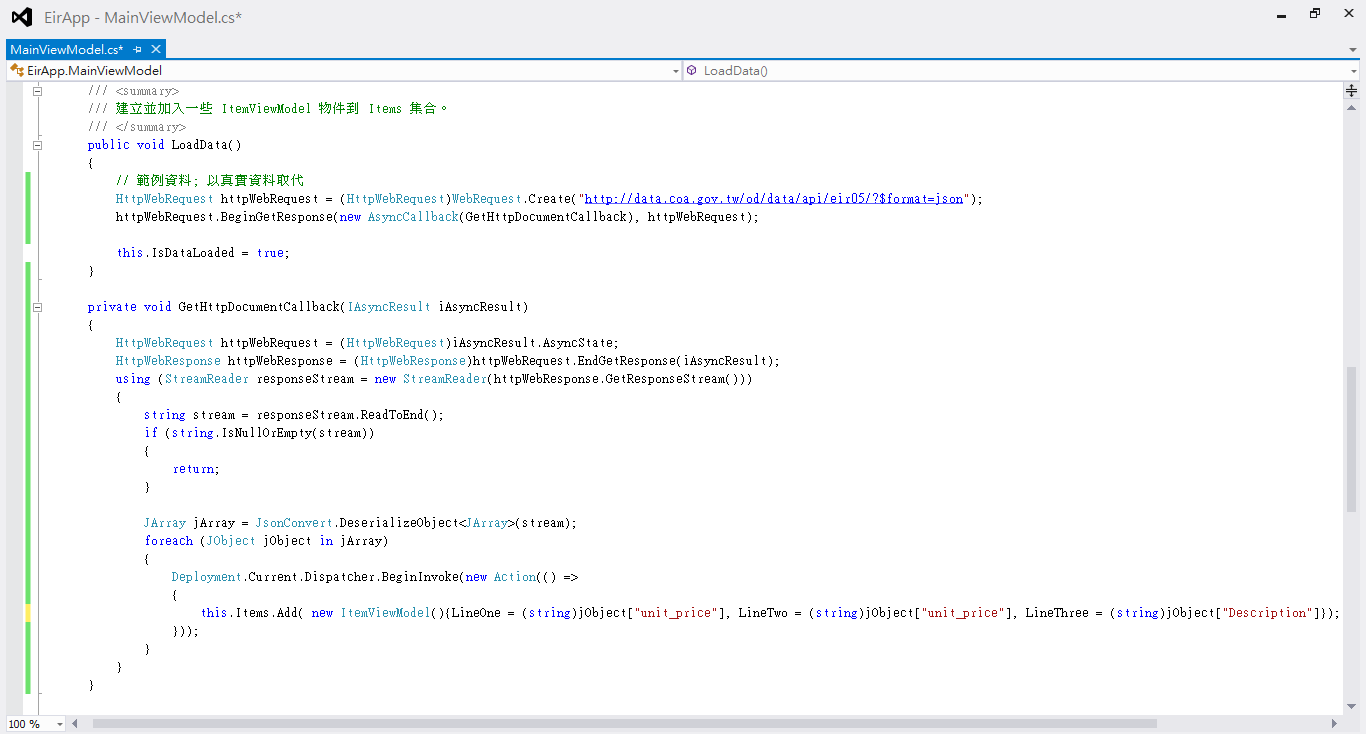Click the ItemViewModel Items summary comment text

pyautogui.click(x=268, y=109)
